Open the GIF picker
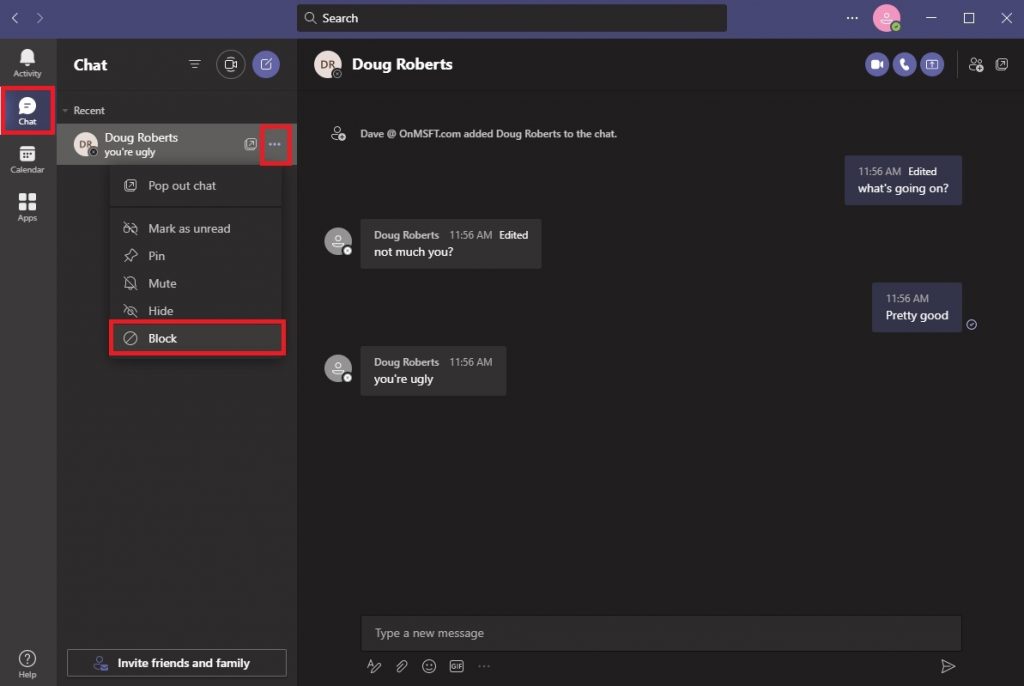Viewport: 1024px width, 686px height. point(456,666)
